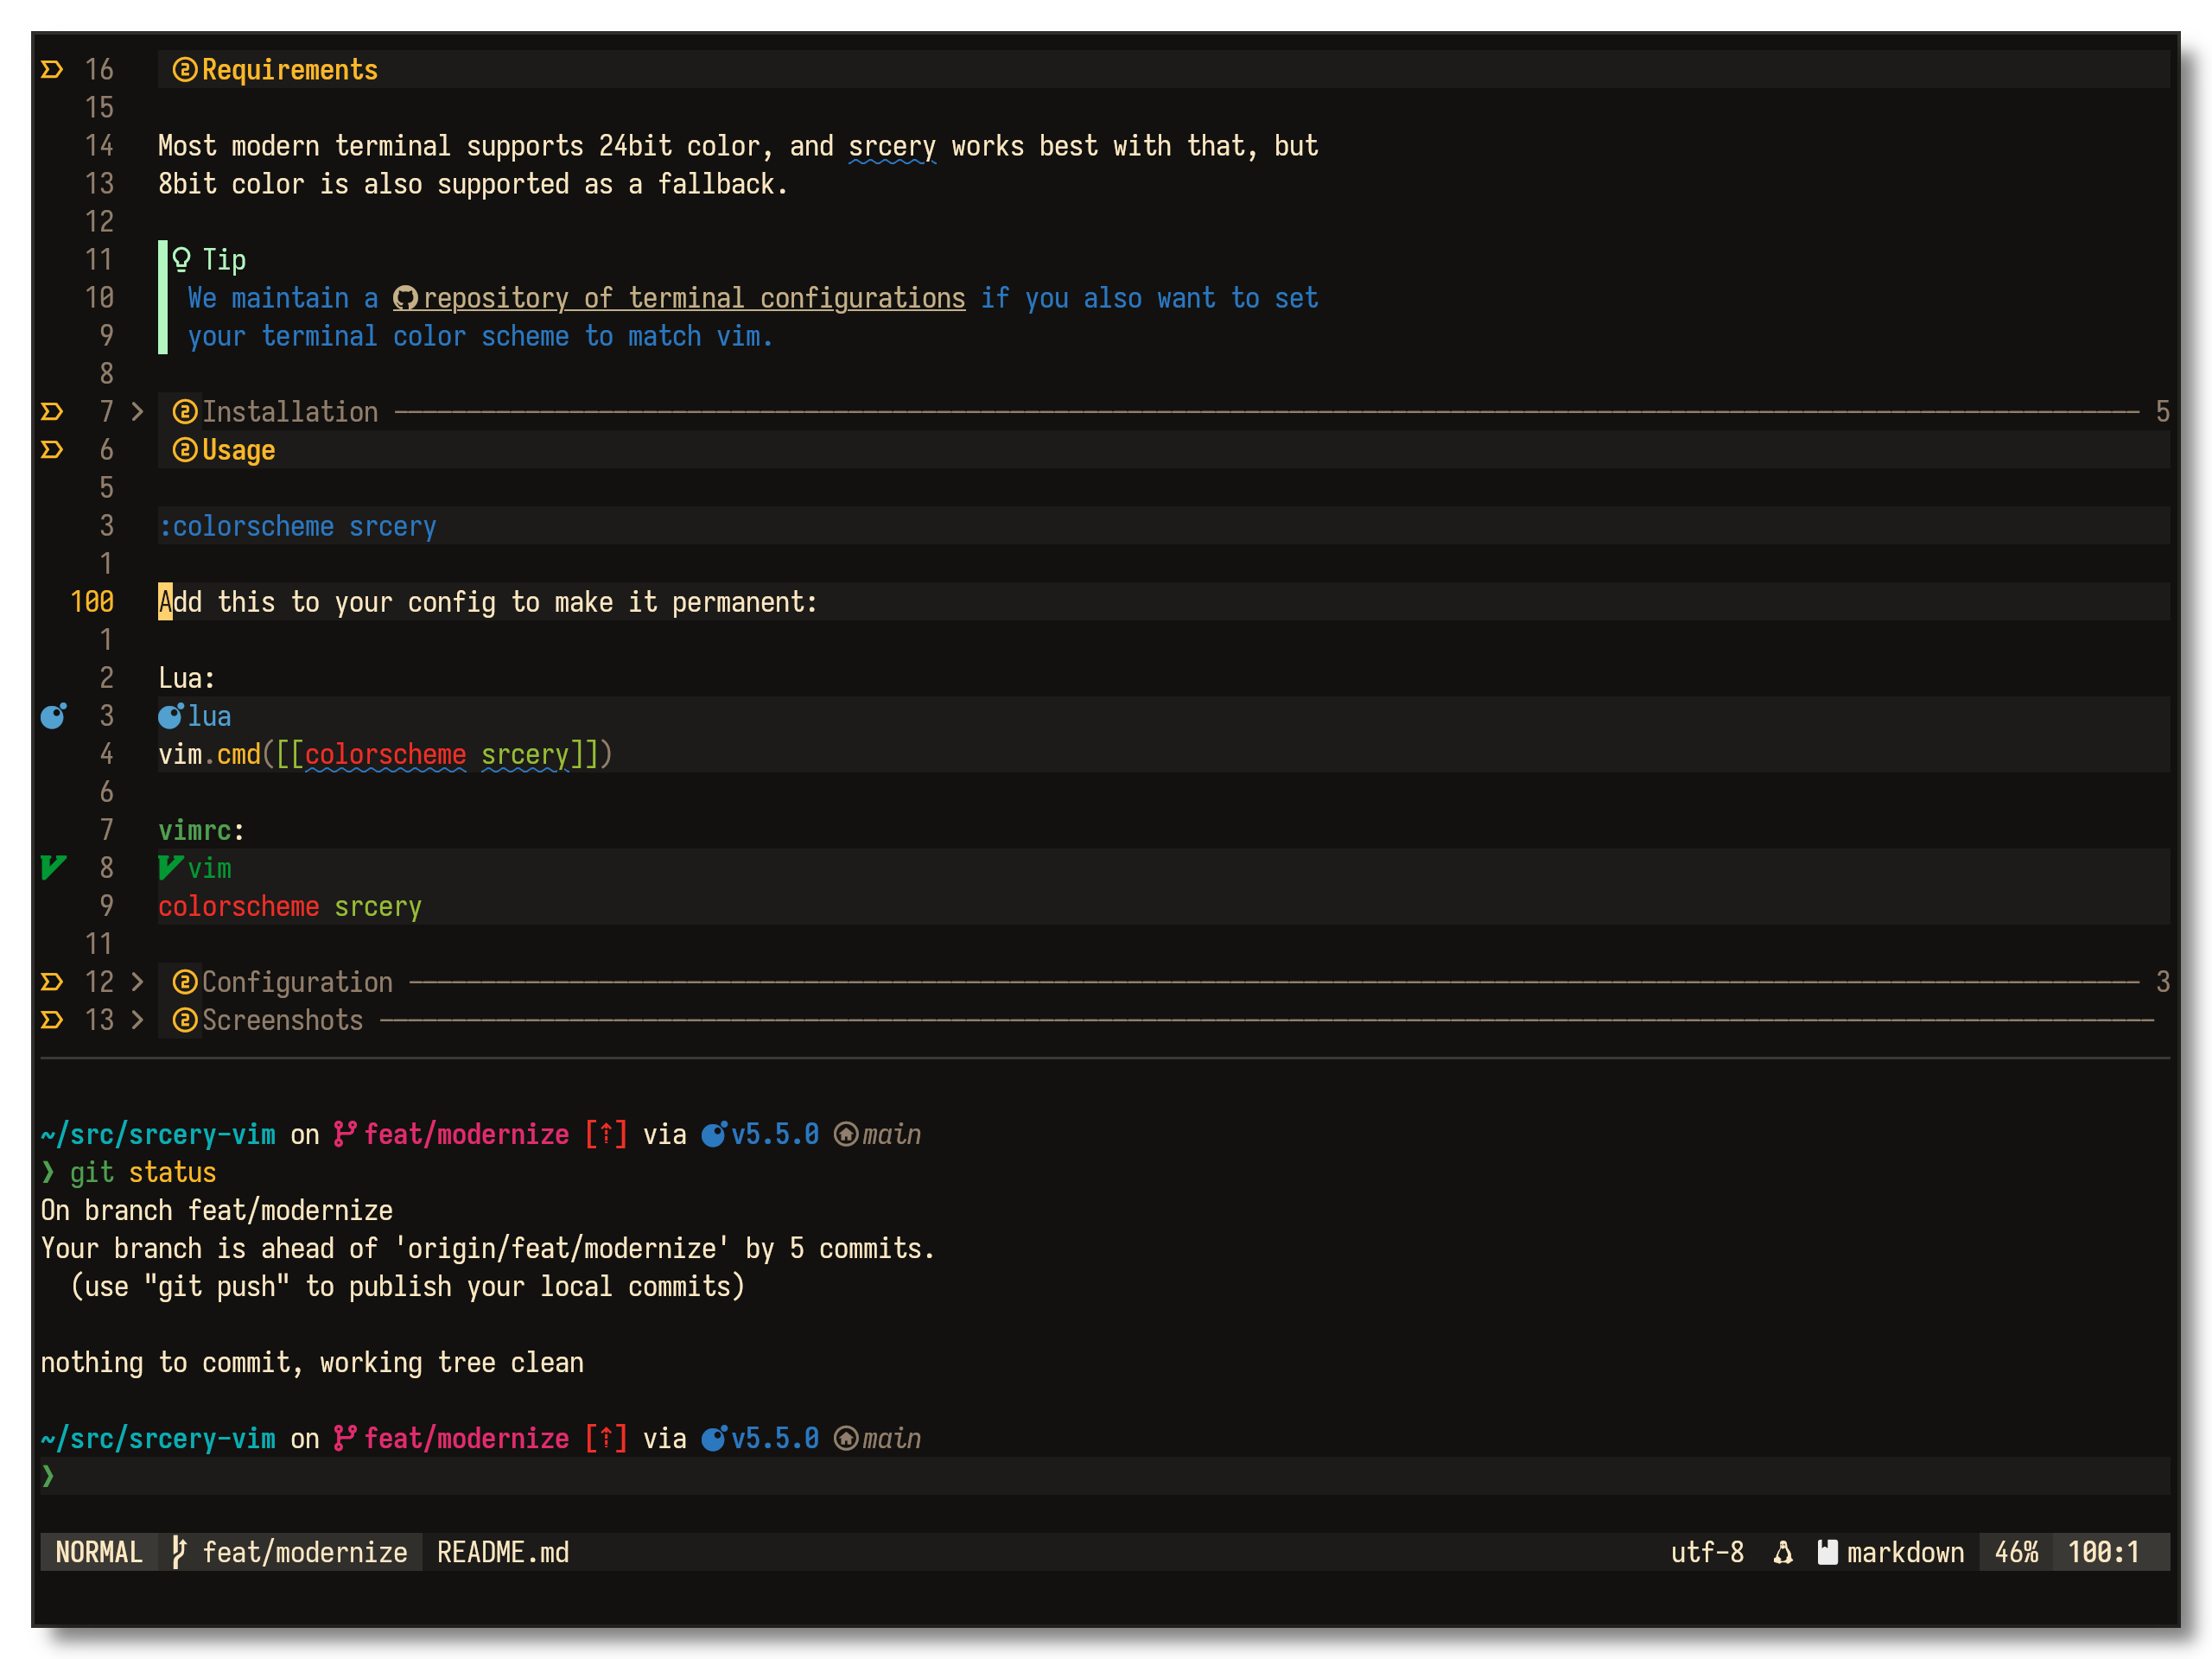This screenshot has height=1659, width=2212.
Task: Click the GitHub icon before repository link
Action: click(405, 298)
